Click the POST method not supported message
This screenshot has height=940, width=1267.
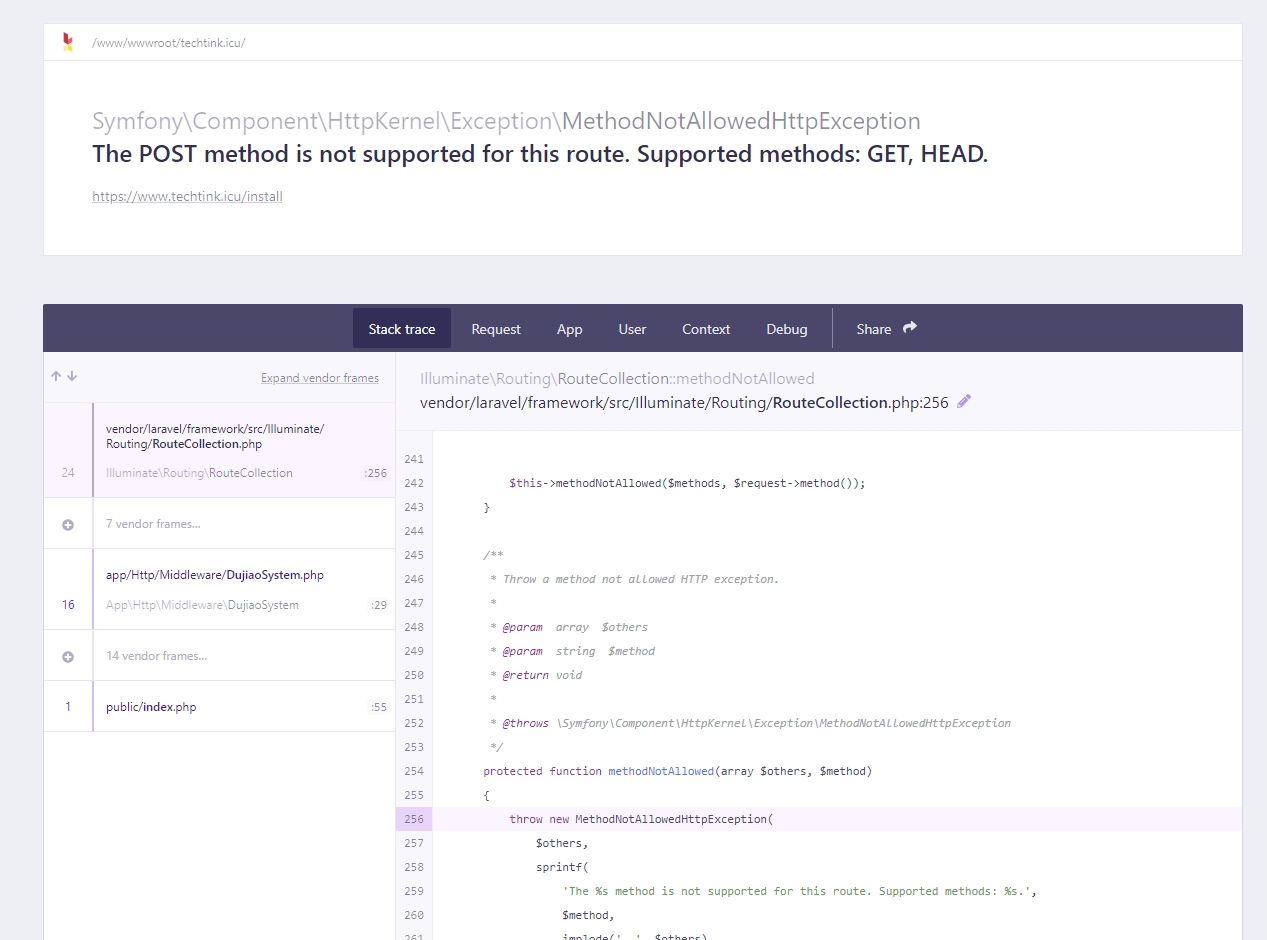[x=540, y=154]
